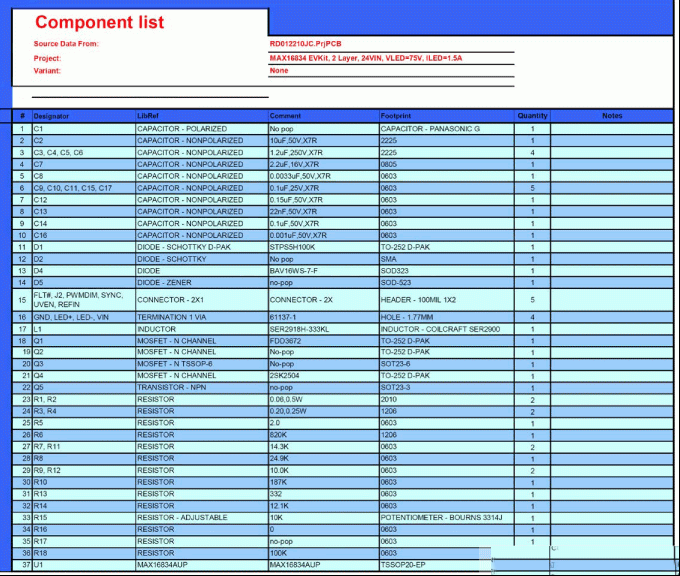Select comment '0.0033uF,50V,X7R'

tap(324, 176)
